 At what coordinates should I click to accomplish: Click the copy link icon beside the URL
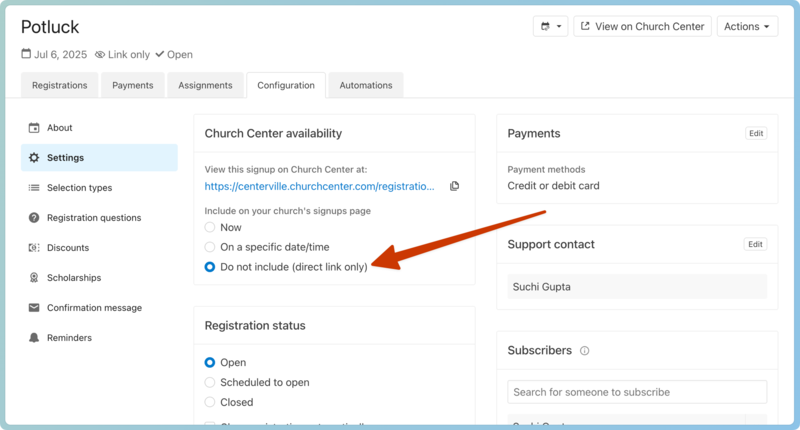point(454,186)
